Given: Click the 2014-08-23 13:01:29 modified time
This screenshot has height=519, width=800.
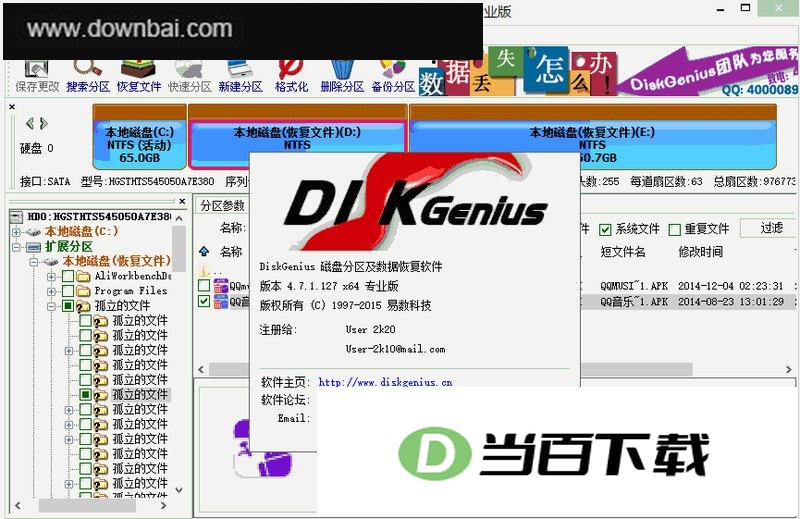Looking at the screenshot, I should [x=731, y=302].
